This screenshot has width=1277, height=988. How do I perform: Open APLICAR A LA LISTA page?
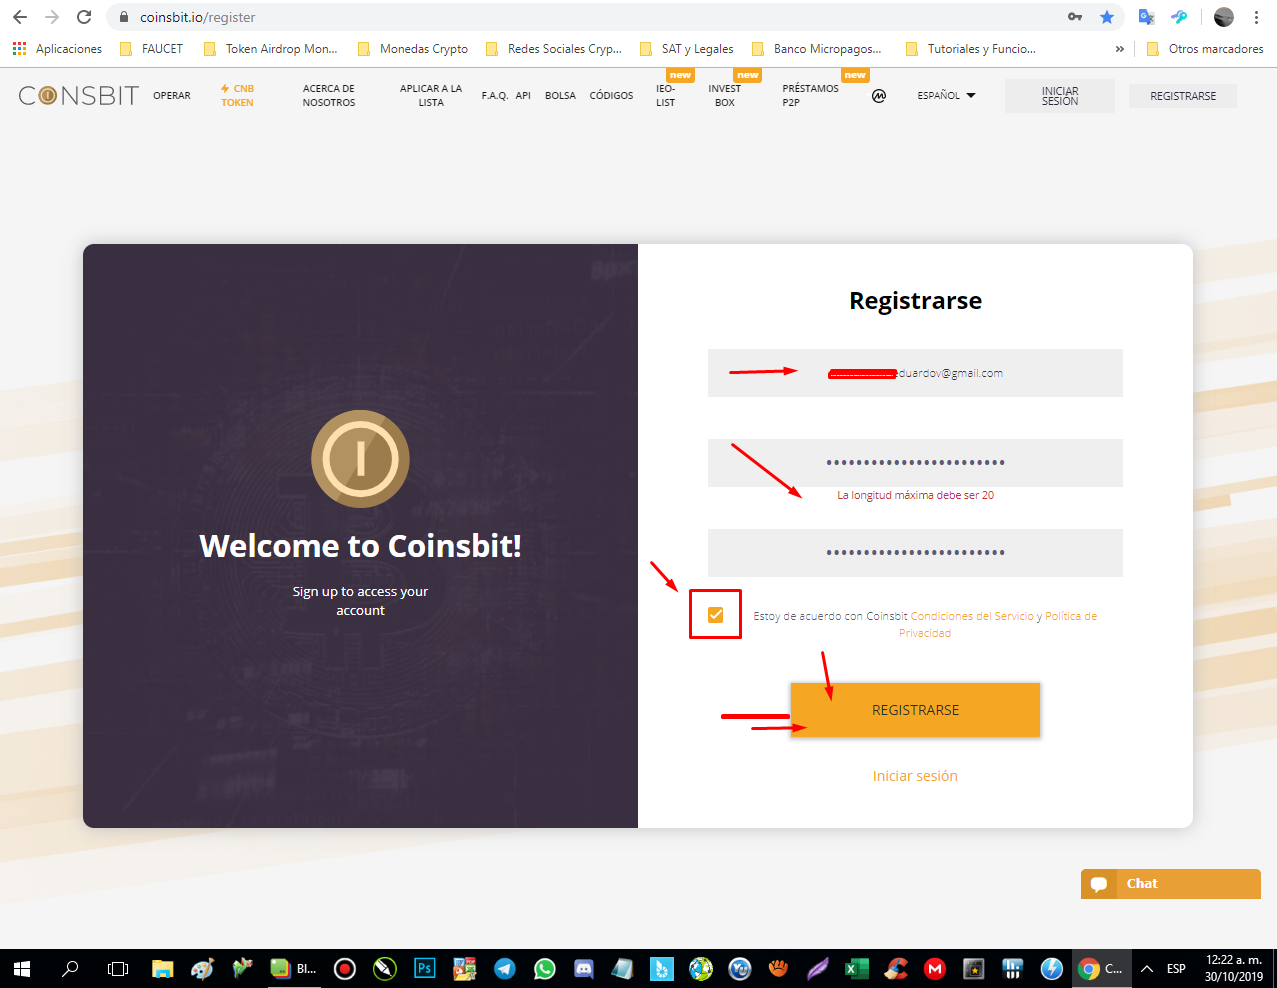pos(431,95)
